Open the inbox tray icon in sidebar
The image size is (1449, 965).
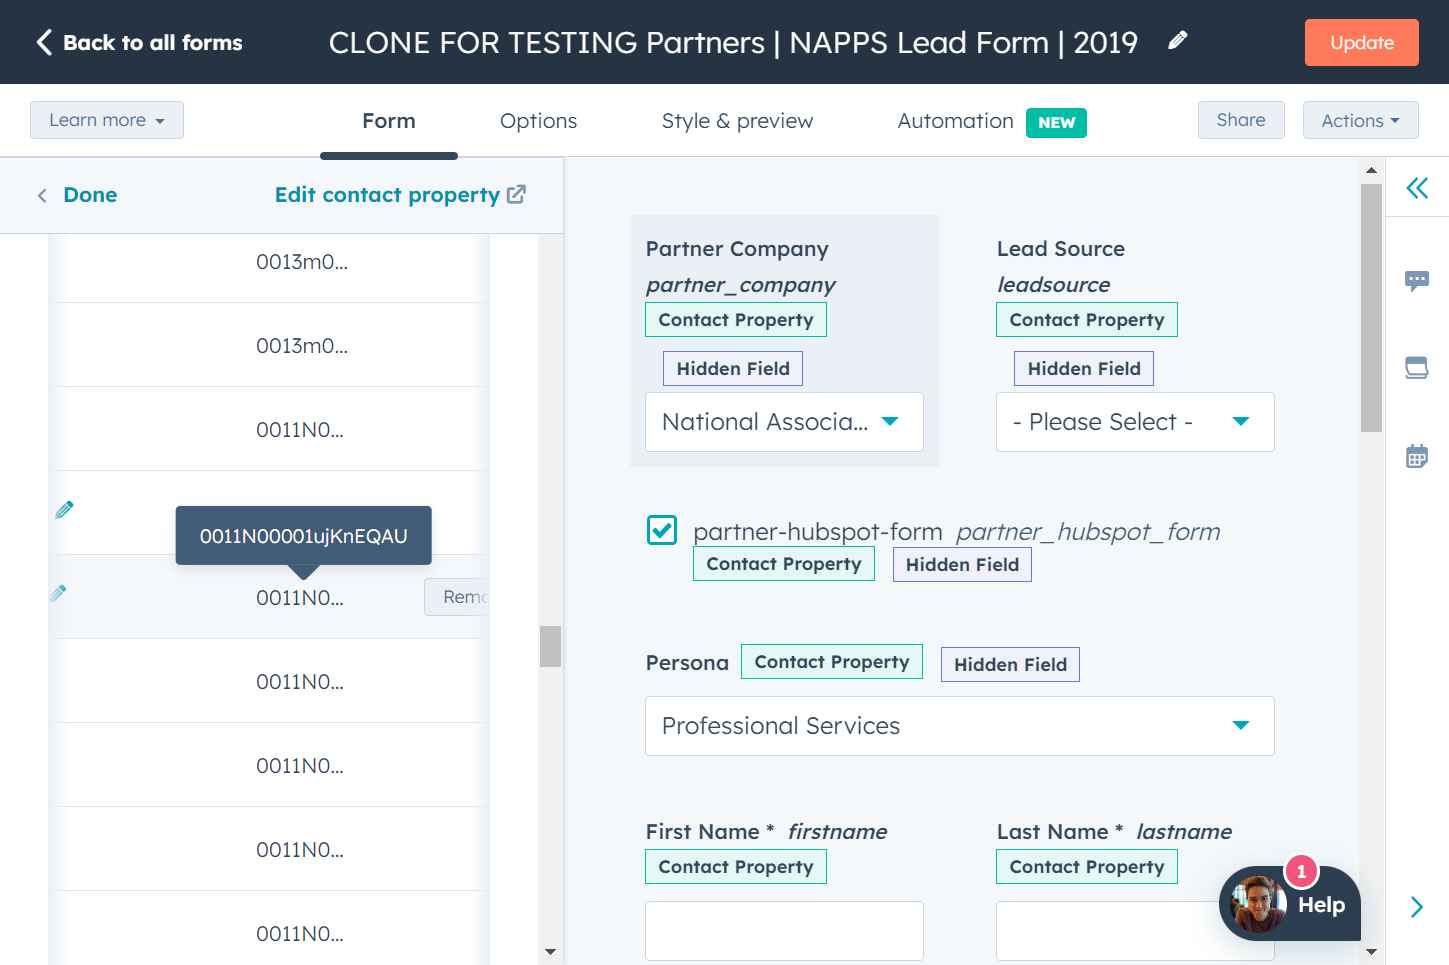[1417, 368]
